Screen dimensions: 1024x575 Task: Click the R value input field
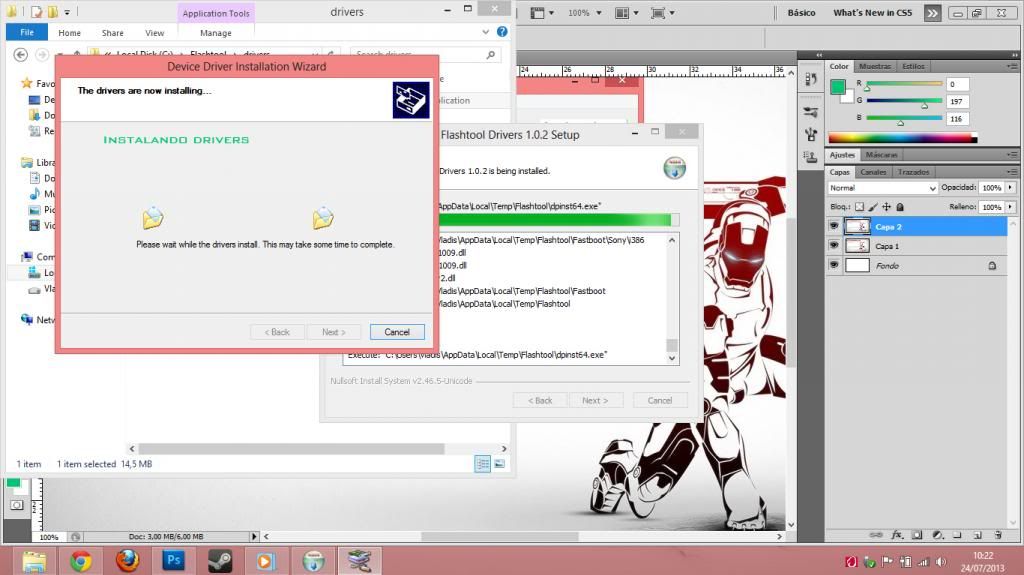coord(957,84)
